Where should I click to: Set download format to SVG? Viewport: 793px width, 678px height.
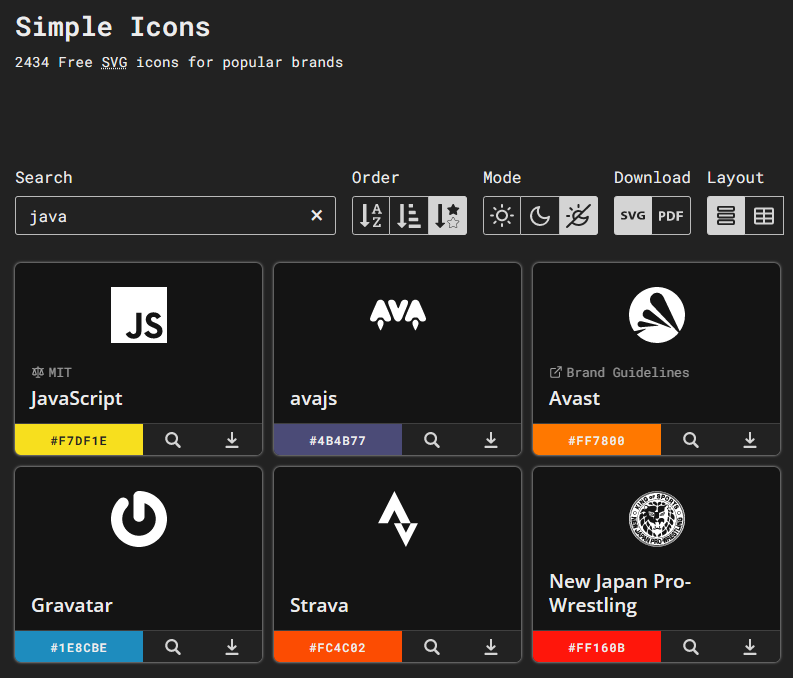[x=633, y=216]
